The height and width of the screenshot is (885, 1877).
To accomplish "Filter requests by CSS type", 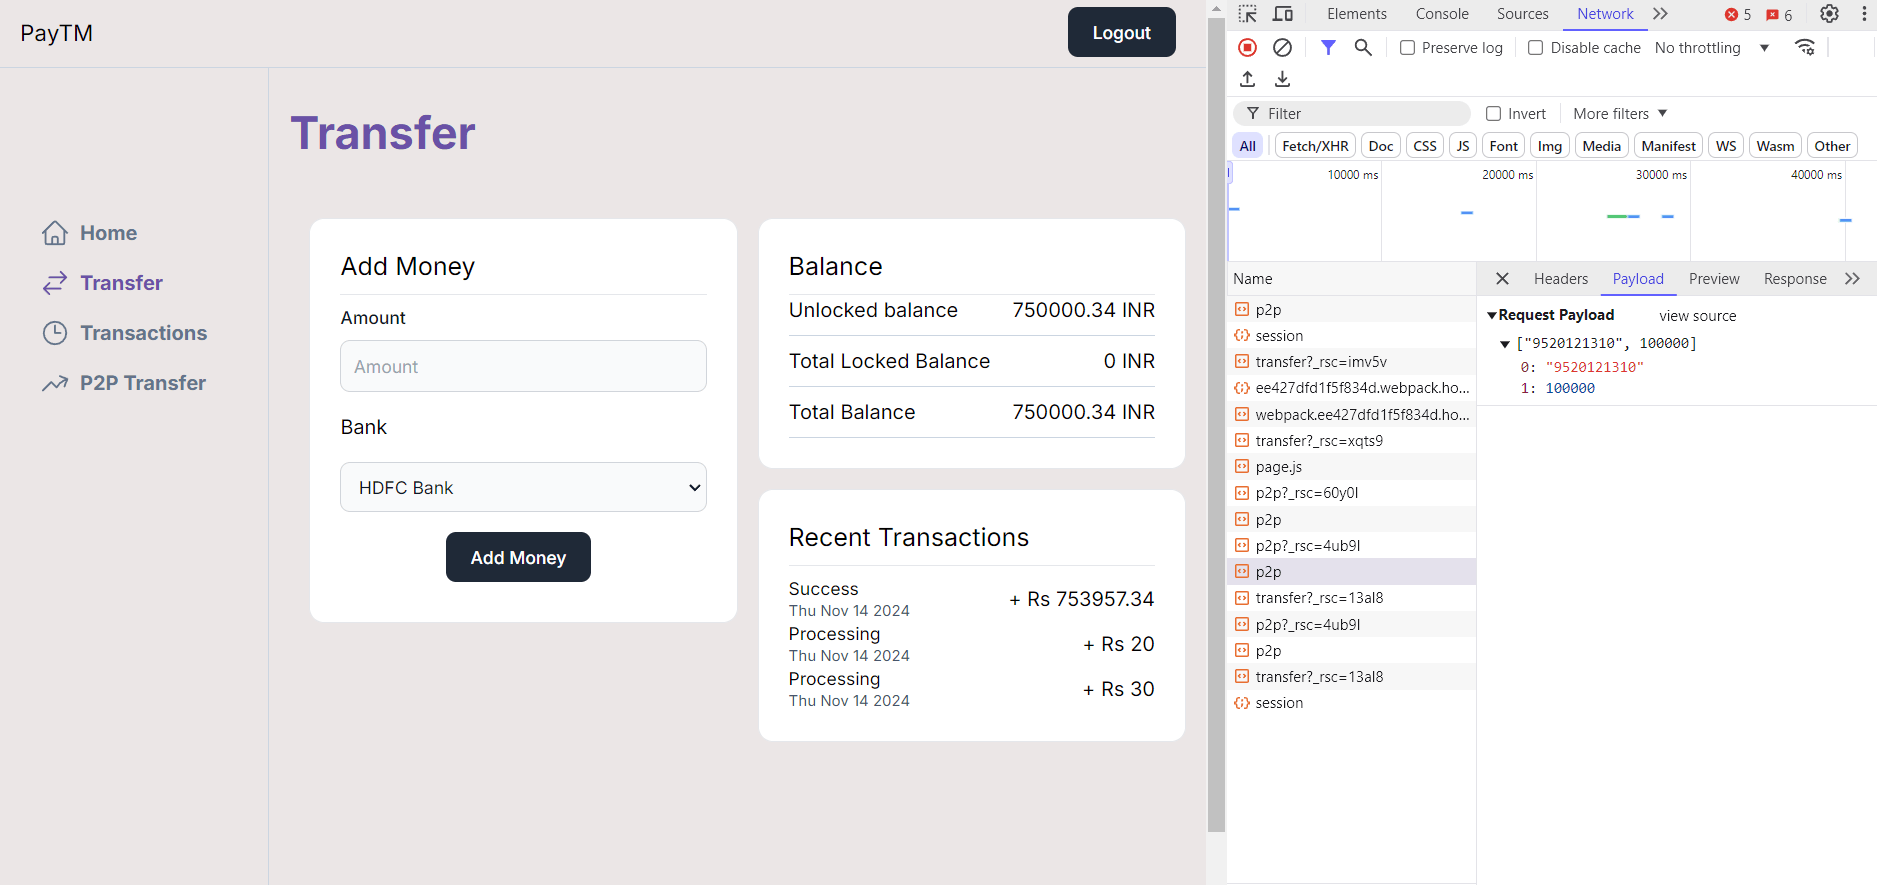I will tap(1425, 146).
